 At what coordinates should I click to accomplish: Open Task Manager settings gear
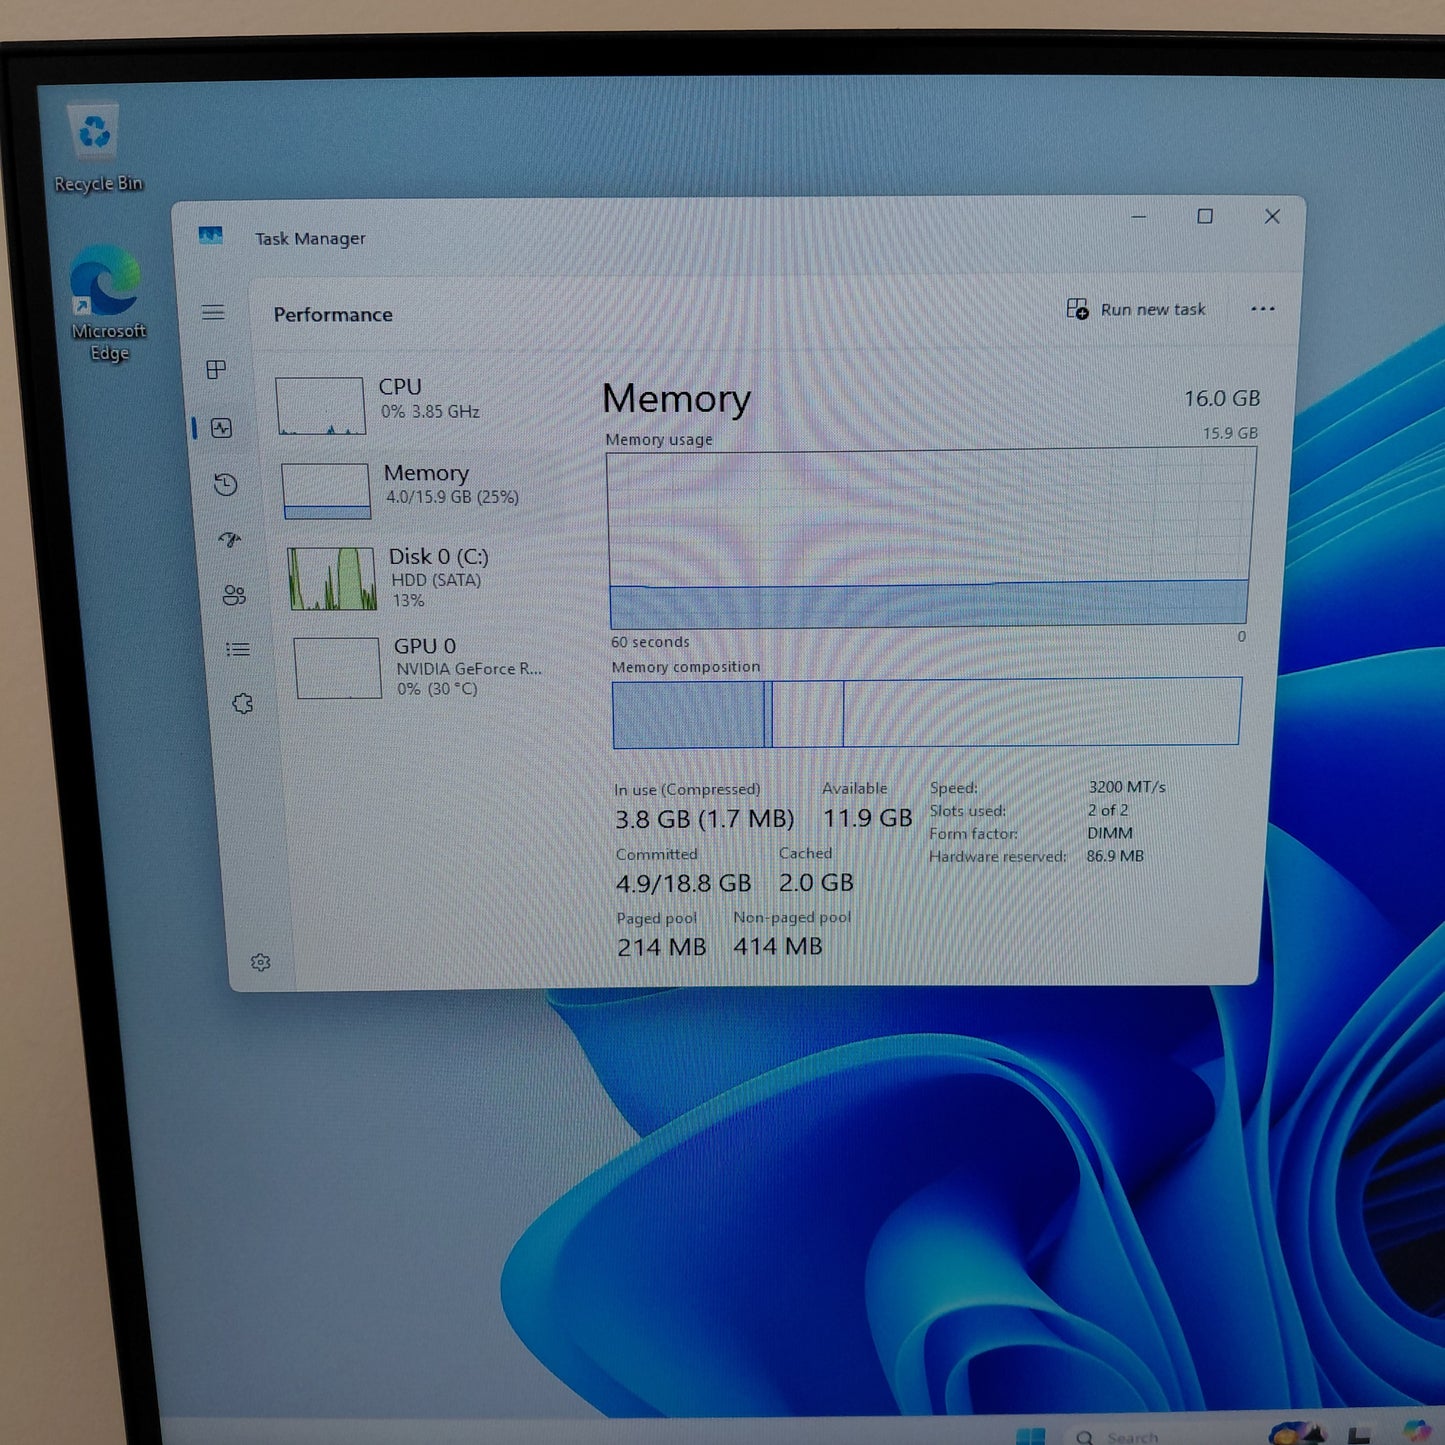(x=261, y=962)
